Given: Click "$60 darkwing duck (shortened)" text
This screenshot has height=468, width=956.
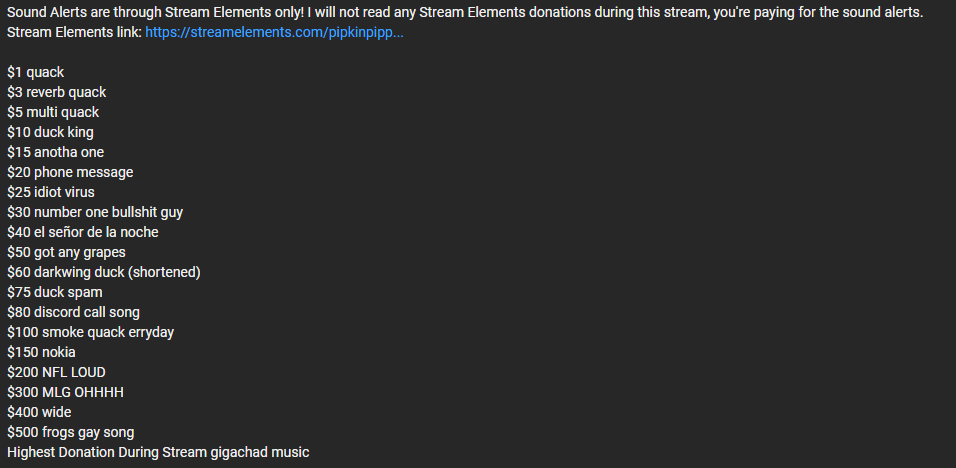Looking at the screenshot, I should (104, 272).
